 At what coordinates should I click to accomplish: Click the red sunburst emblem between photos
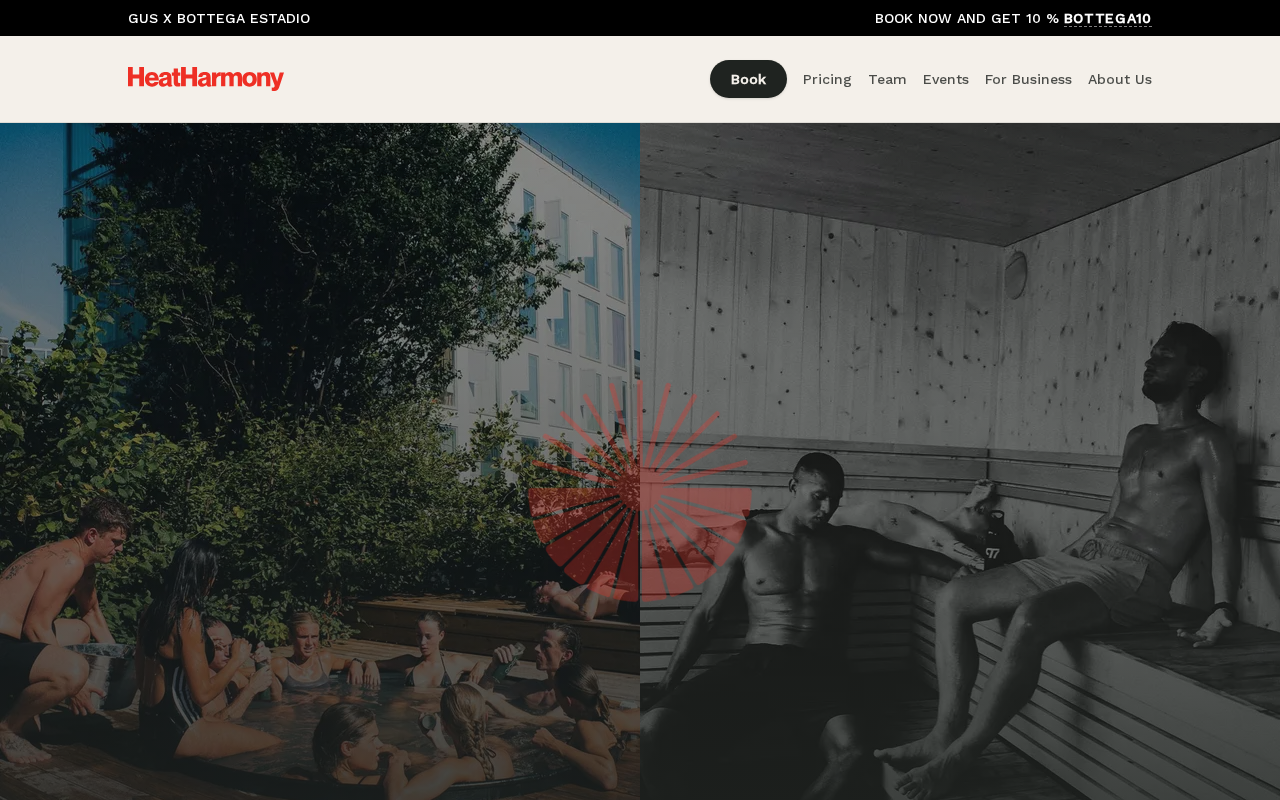coord(640,490)
